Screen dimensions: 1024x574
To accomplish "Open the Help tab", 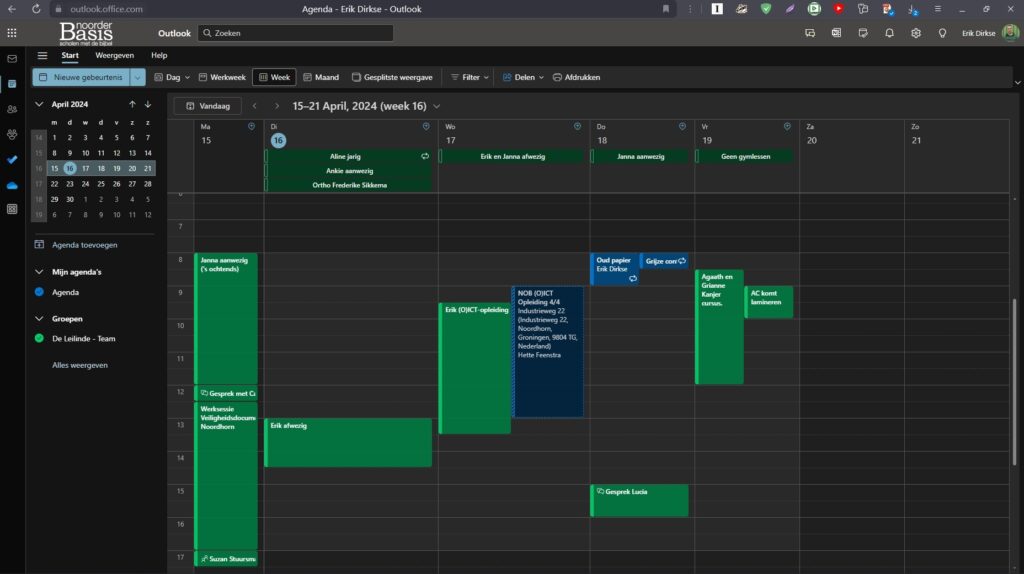I will tap(159, 56).
